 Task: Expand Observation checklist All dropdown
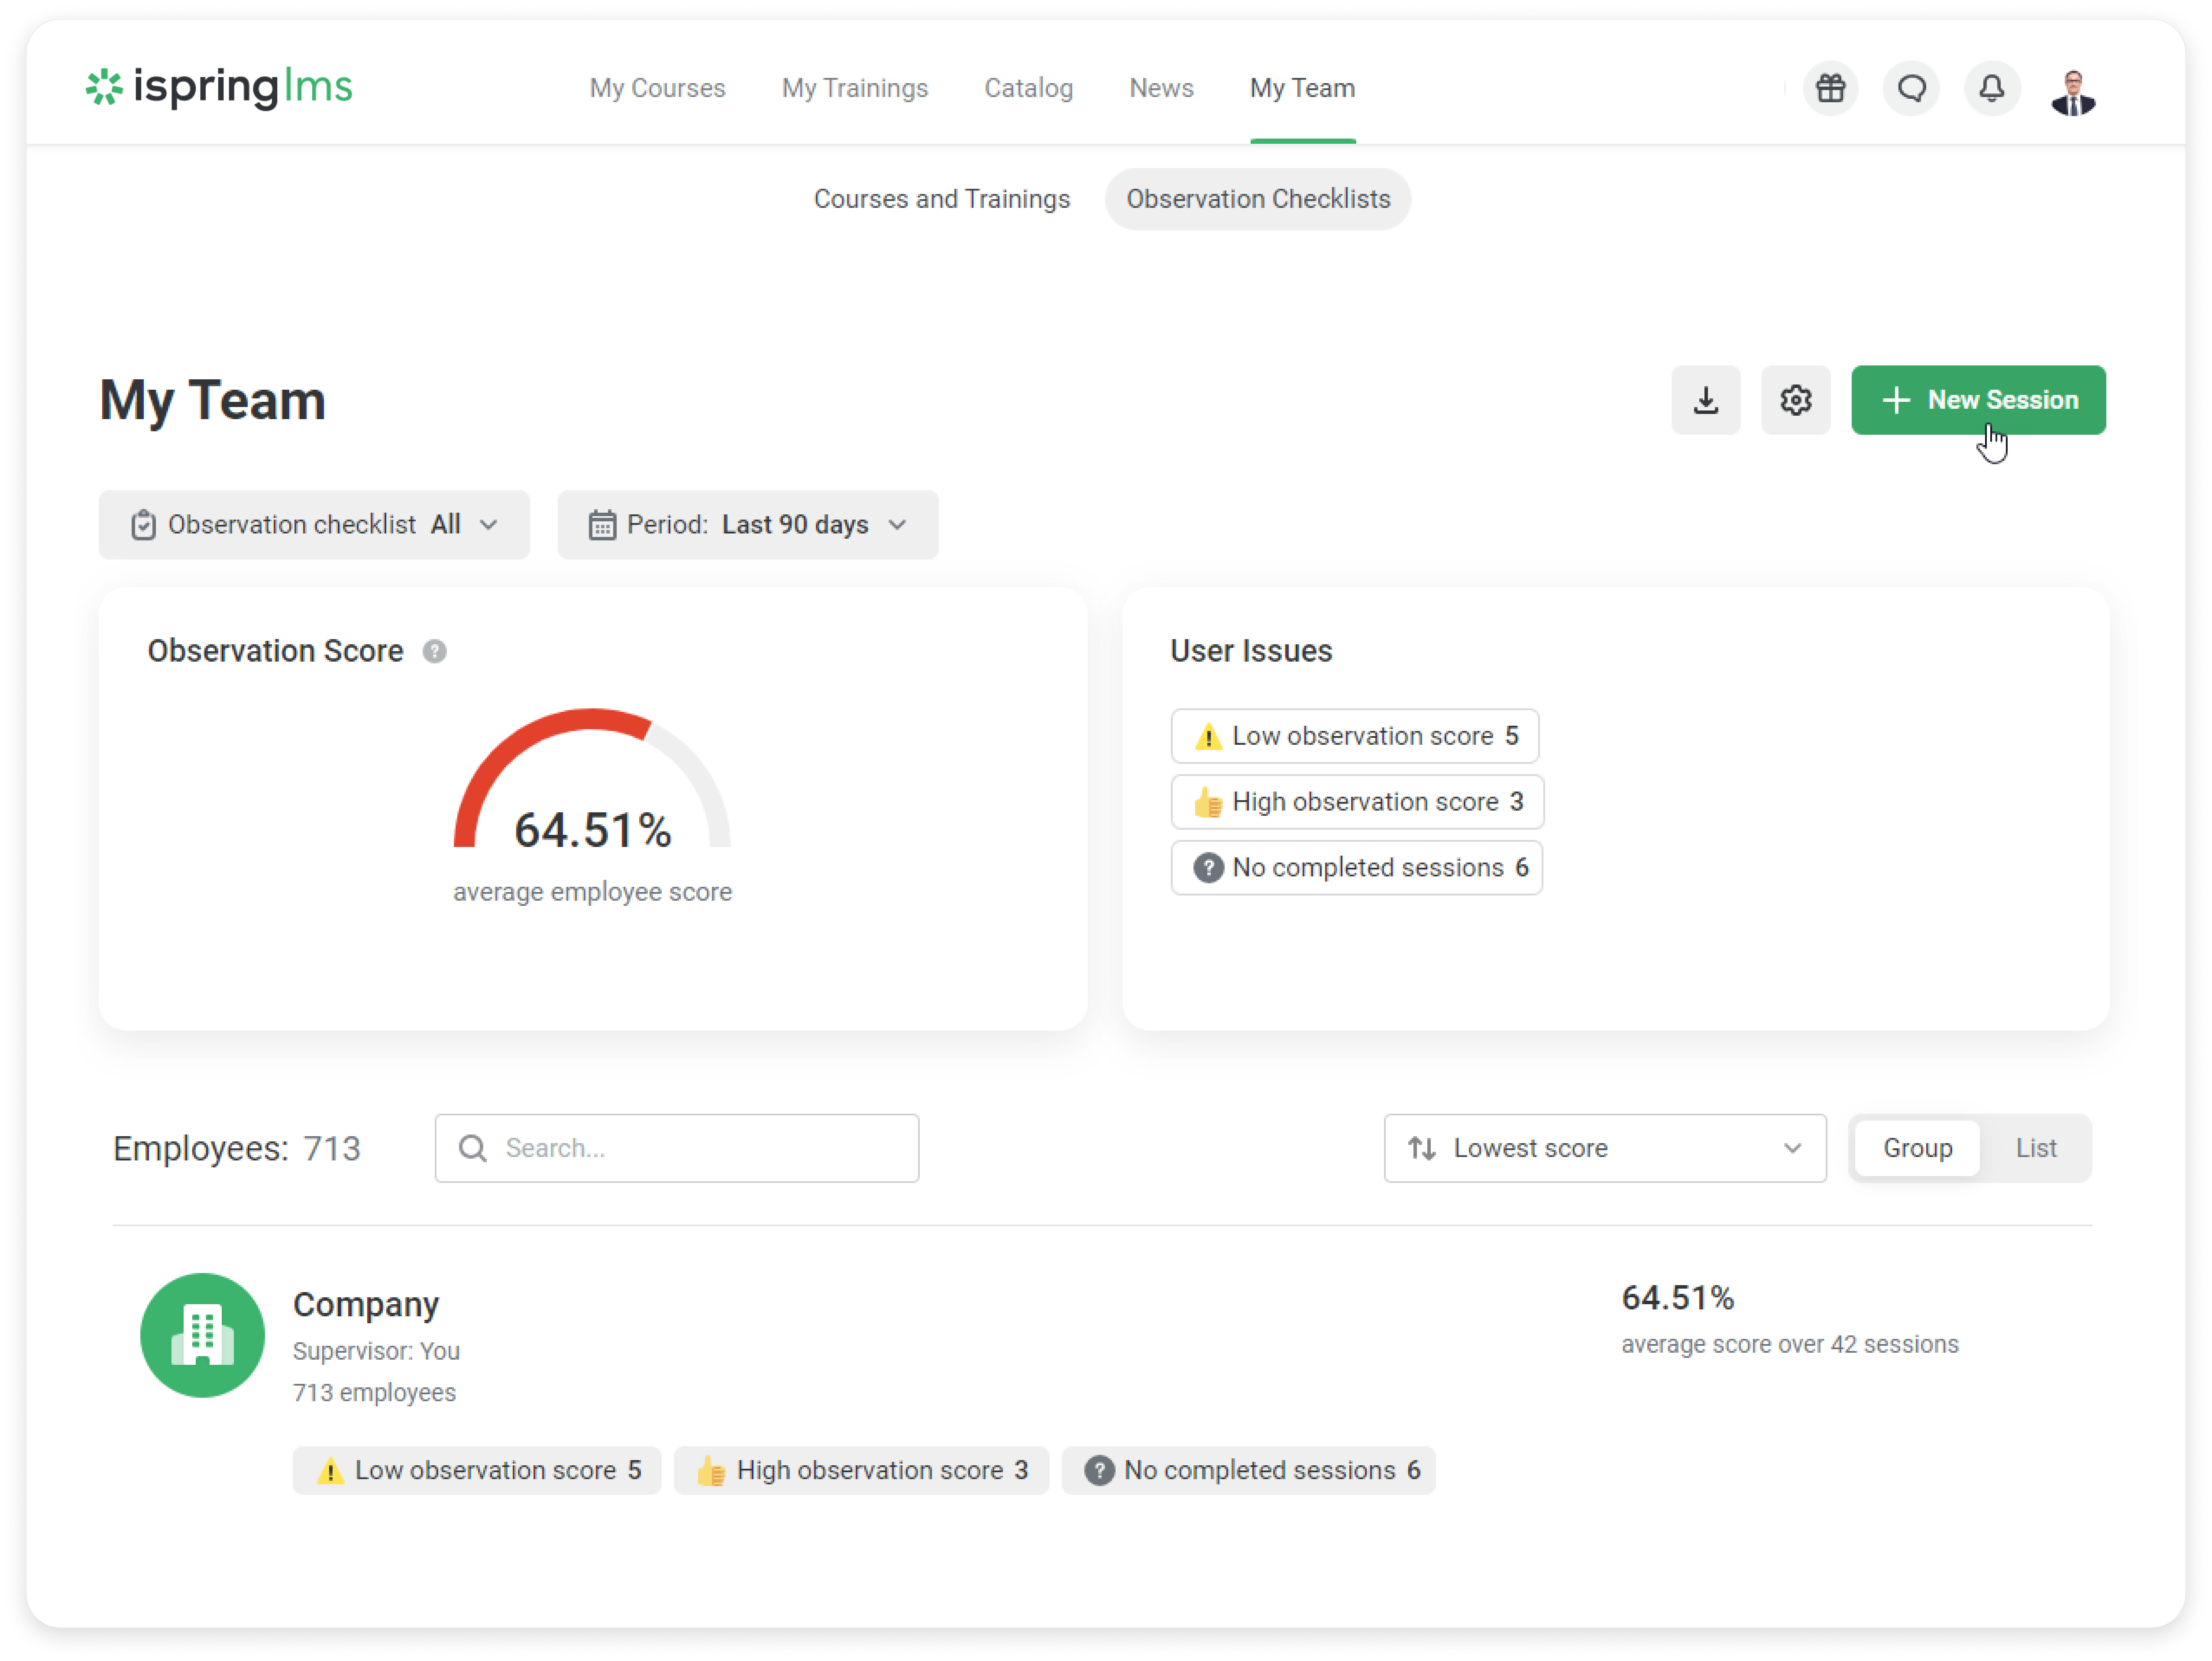point(313,525)
